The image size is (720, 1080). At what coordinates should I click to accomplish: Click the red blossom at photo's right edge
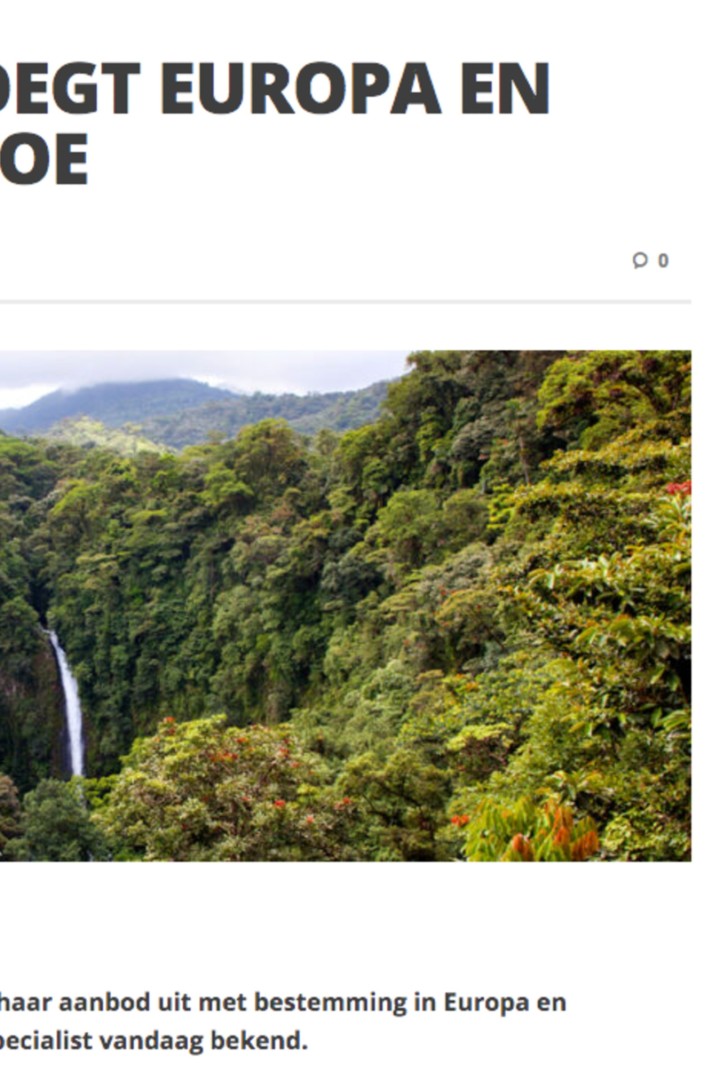click(x=679, y=488)
